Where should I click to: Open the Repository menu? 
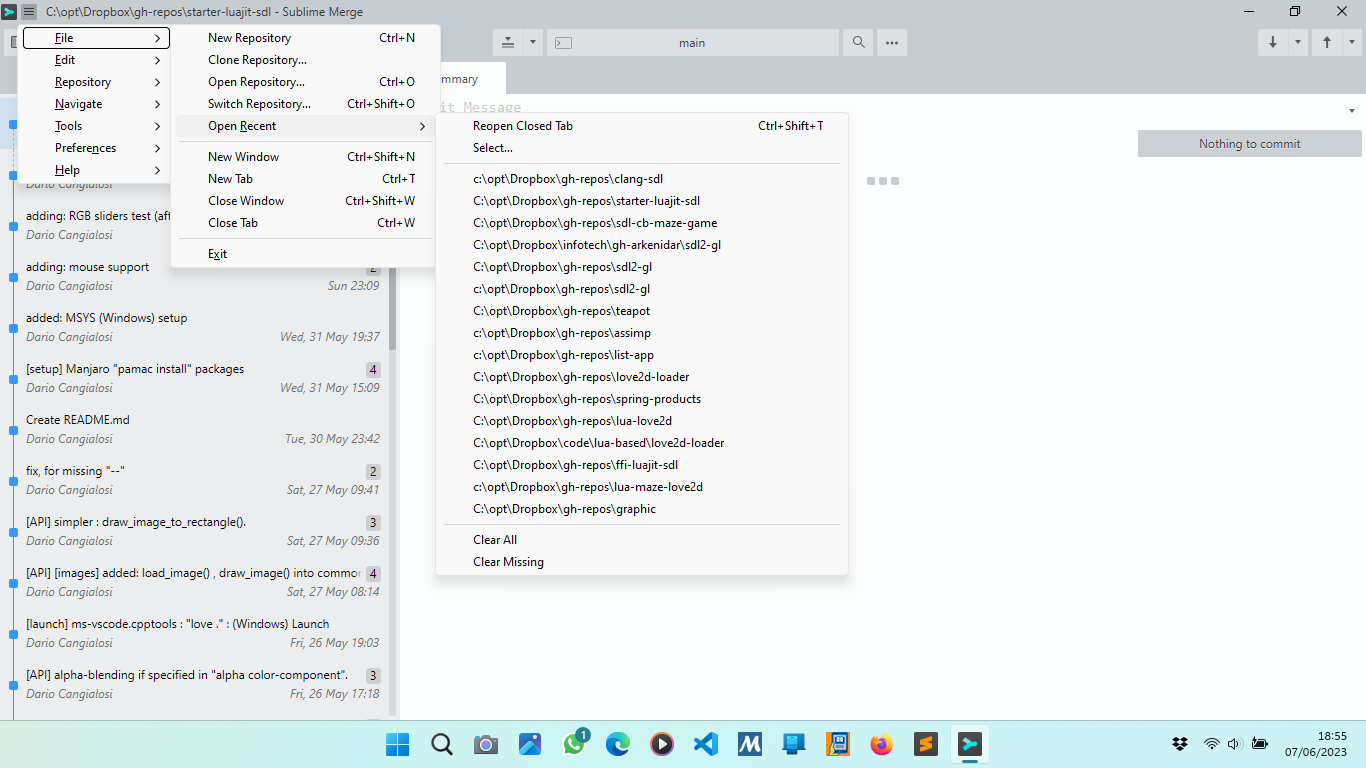point(96,82)
